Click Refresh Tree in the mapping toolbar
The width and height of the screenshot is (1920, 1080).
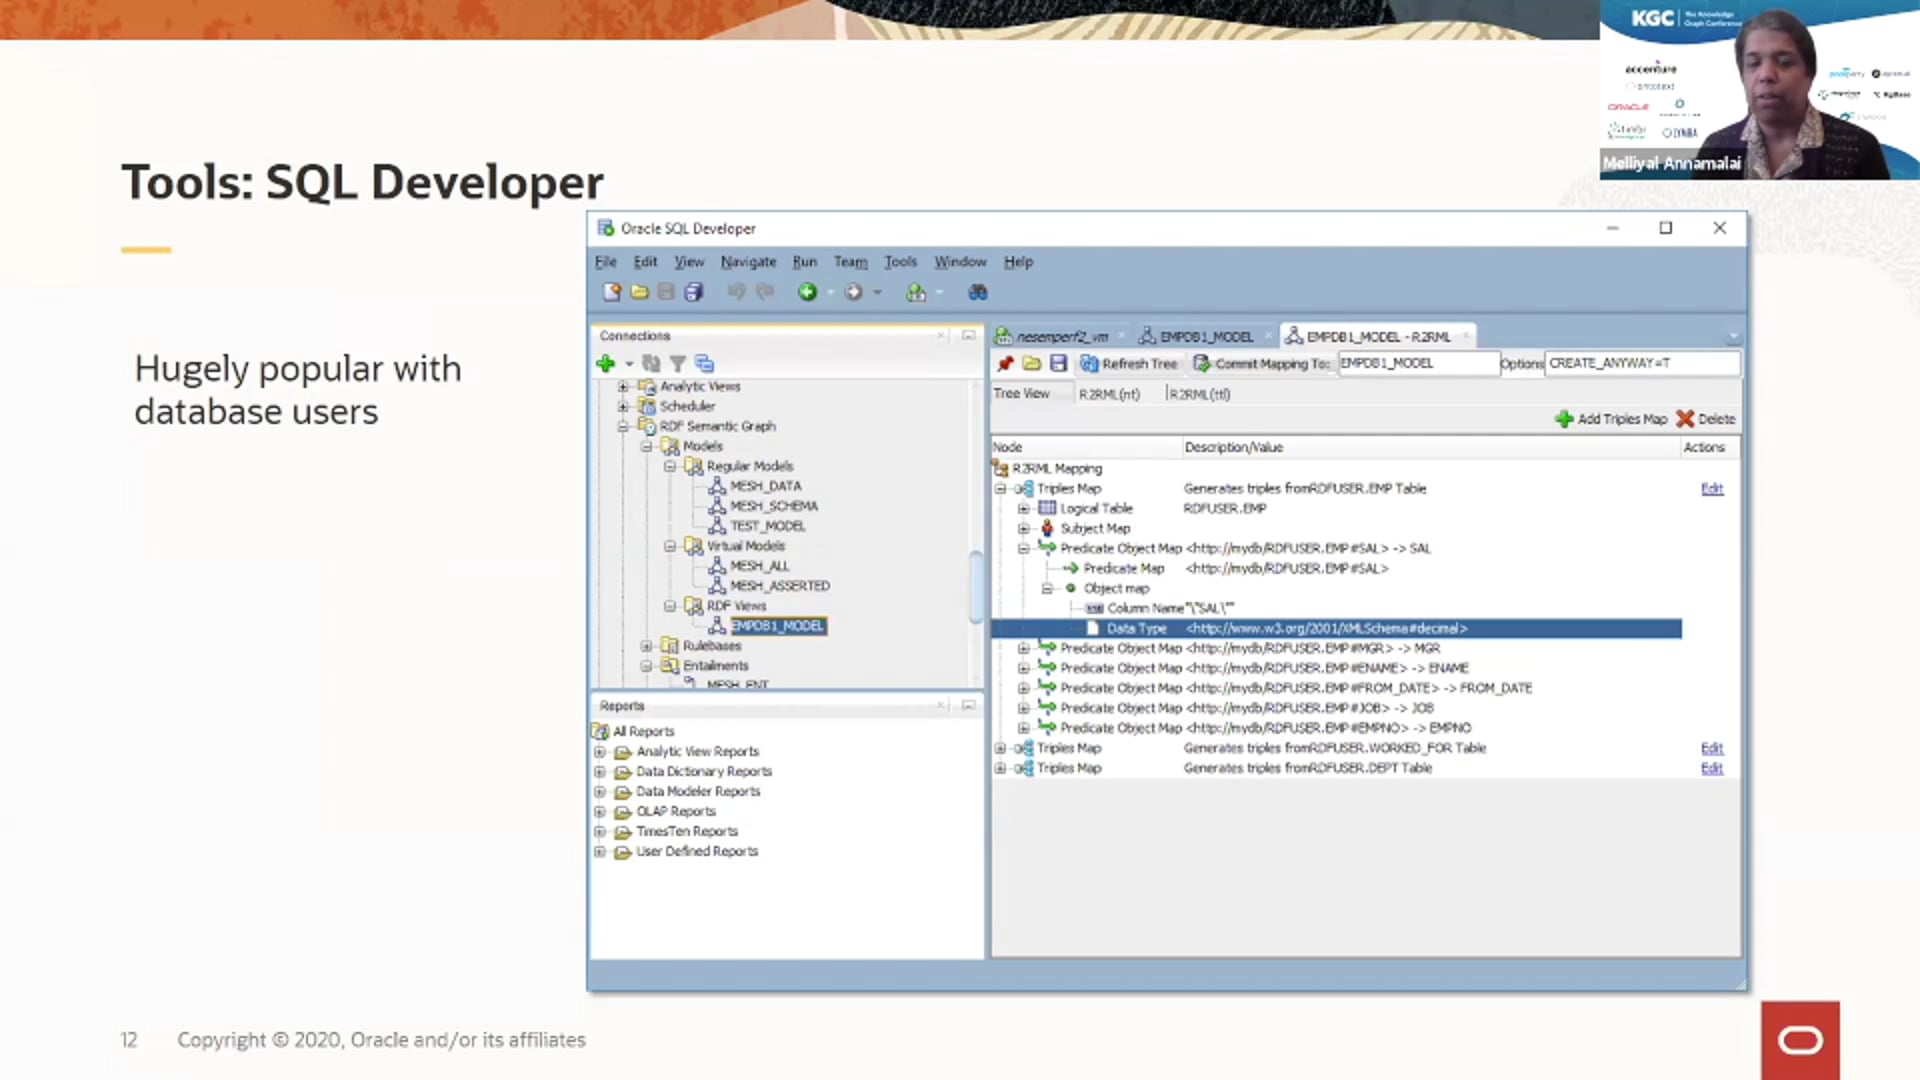(x=1130, y=363)
